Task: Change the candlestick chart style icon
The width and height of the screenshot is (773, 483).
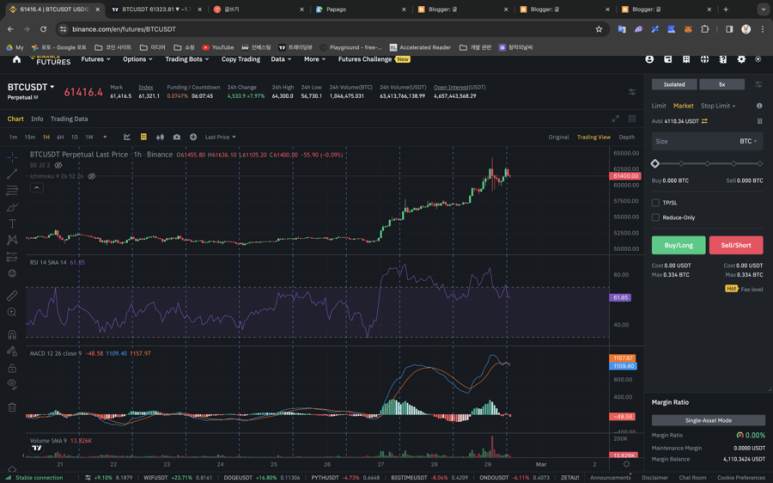Action: pyautogui.click(x=160, y=137)
